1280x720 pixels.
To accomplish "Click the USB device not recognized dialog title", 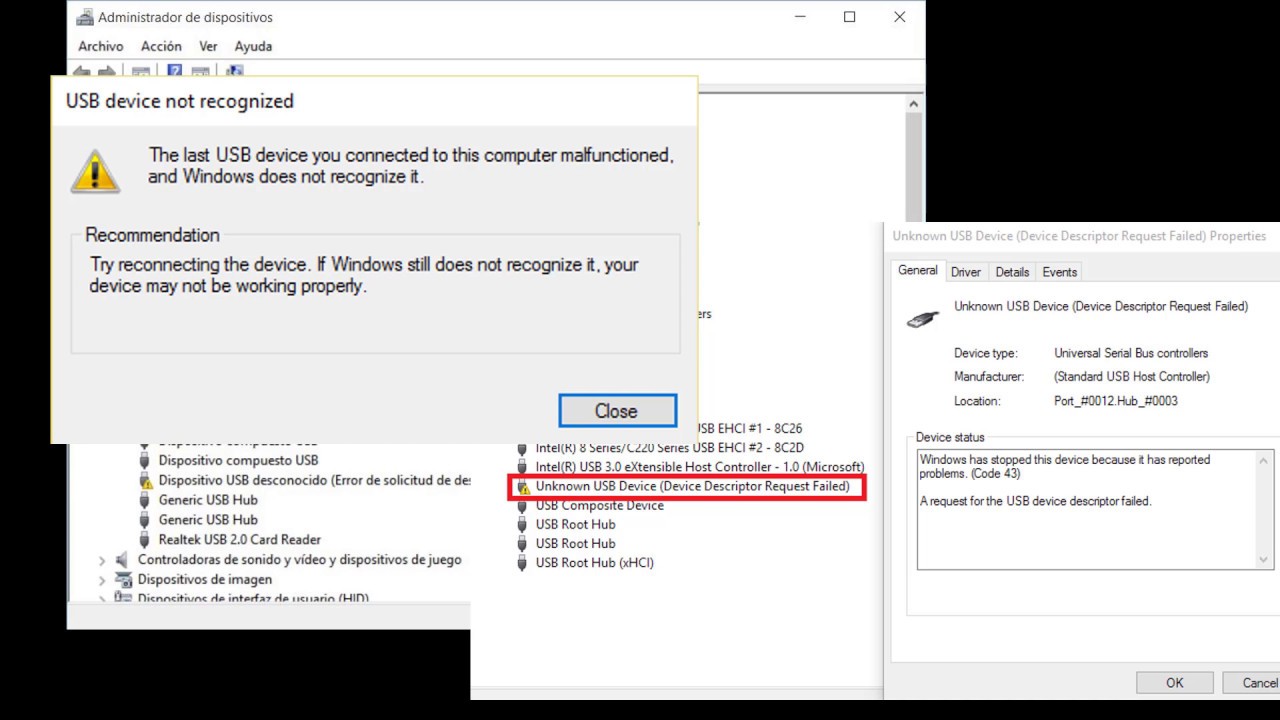I will click(180, 101).
